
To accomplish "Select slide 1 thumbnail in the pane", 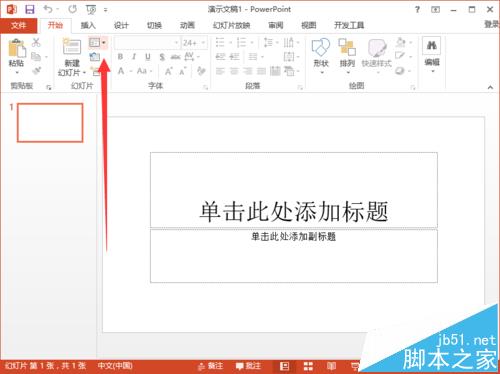I will pyautogui.click(x=50, y=123).
